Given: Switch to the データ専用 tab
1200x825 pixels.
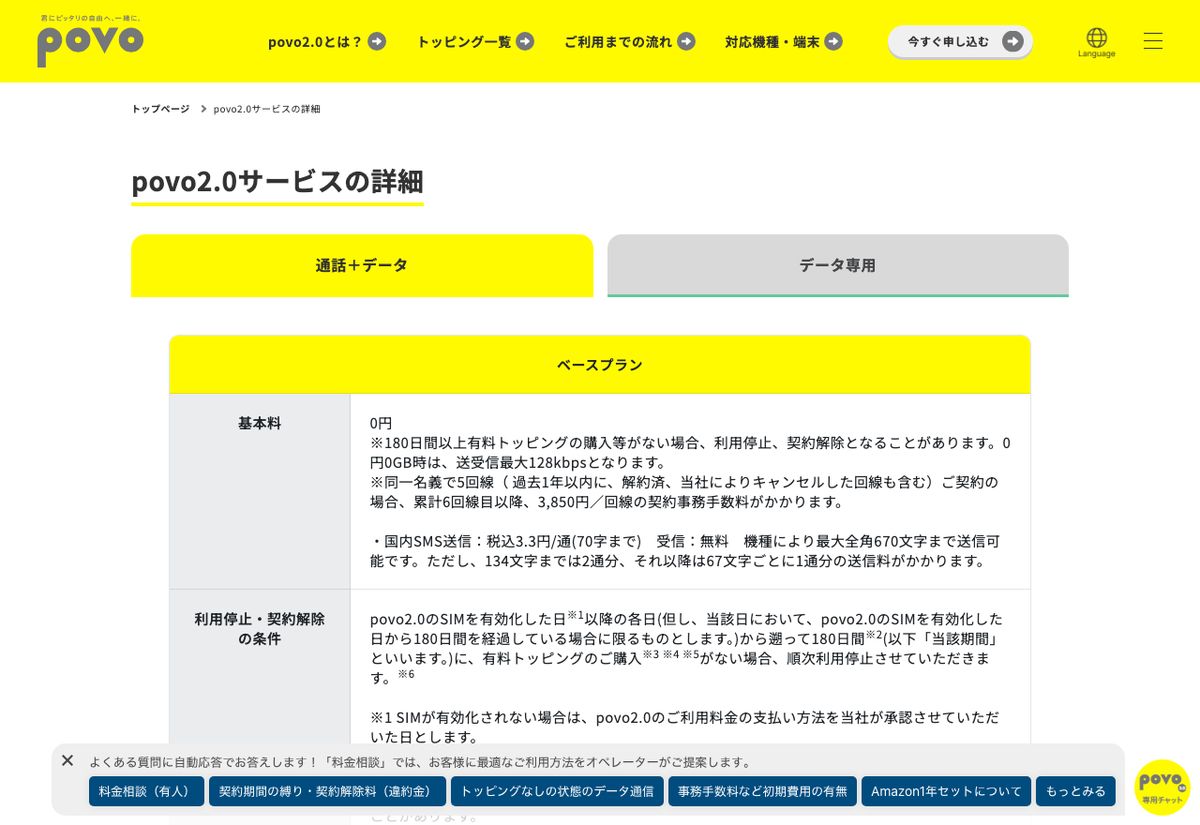Looking at the screenshot, I should pos(838,265).
